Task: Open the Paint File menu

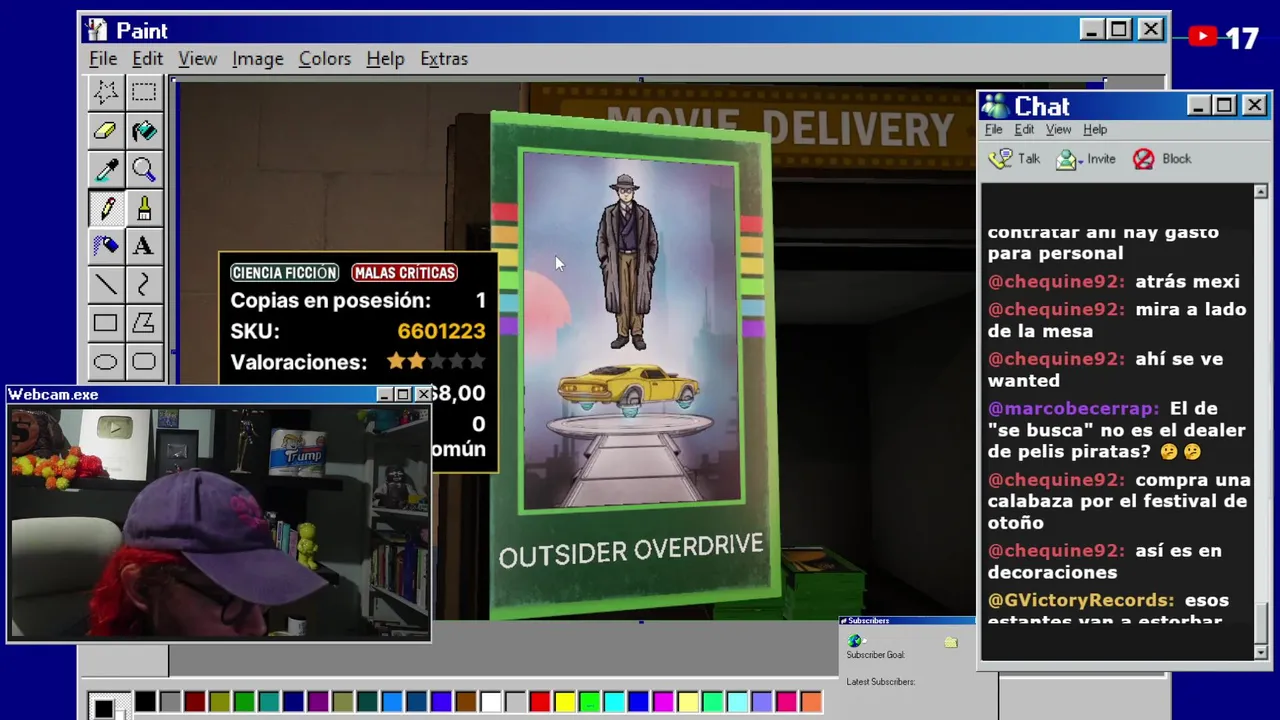Action: 103,59
